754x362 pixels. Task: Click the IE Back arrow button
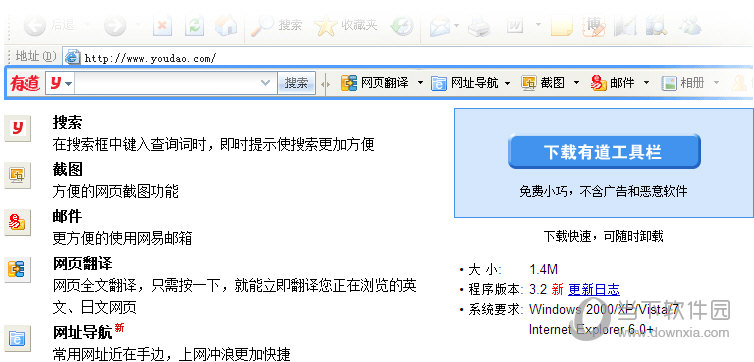(x=35, y=26)
